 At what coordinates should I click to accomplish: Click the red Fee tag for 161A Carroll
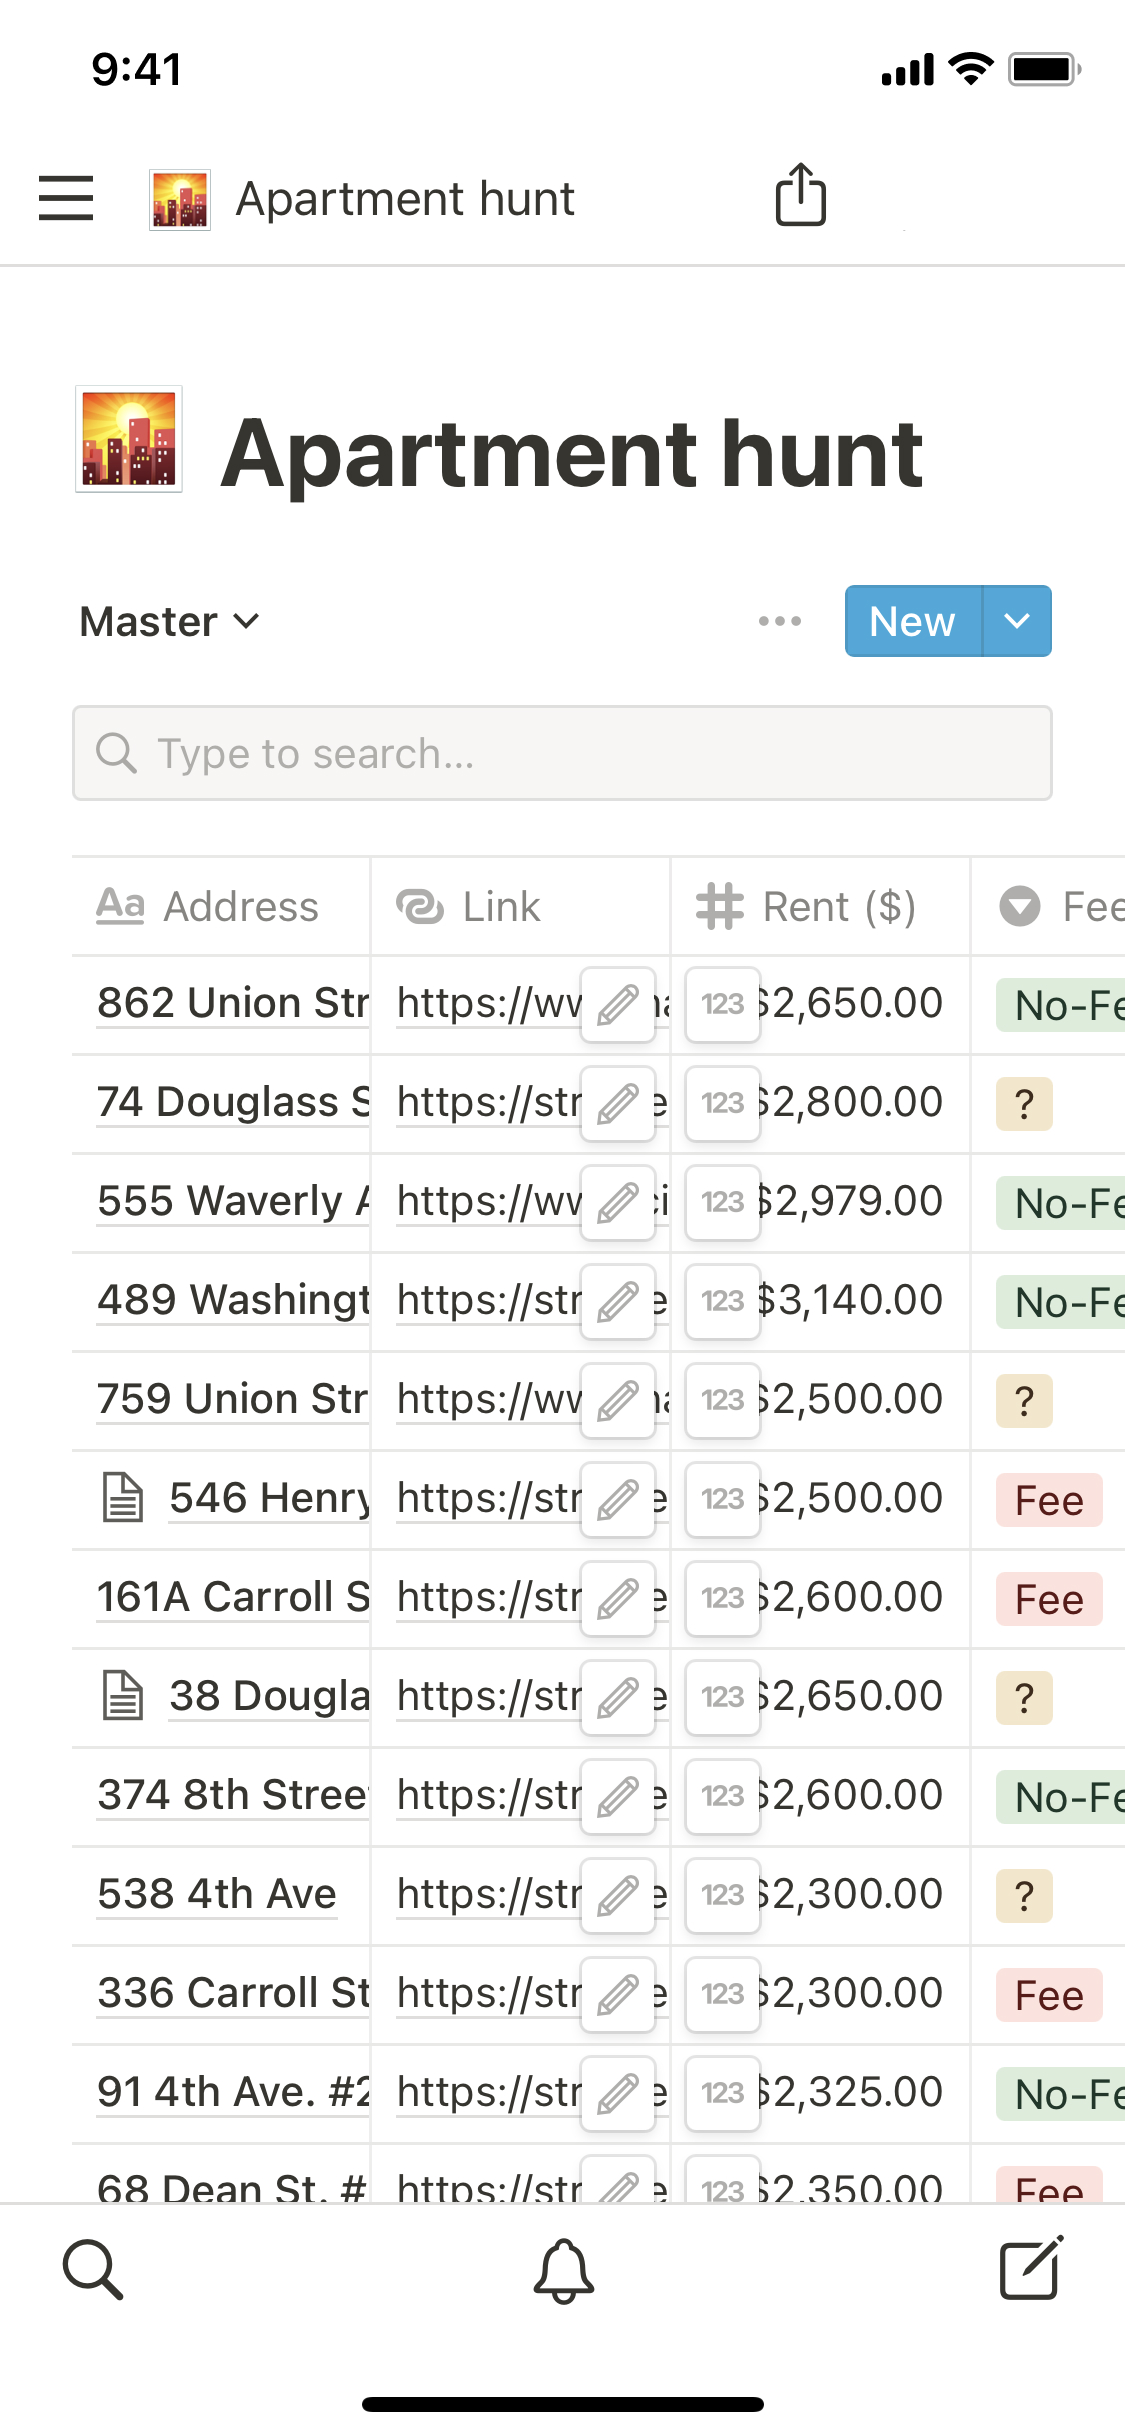click(1049, 1599)
